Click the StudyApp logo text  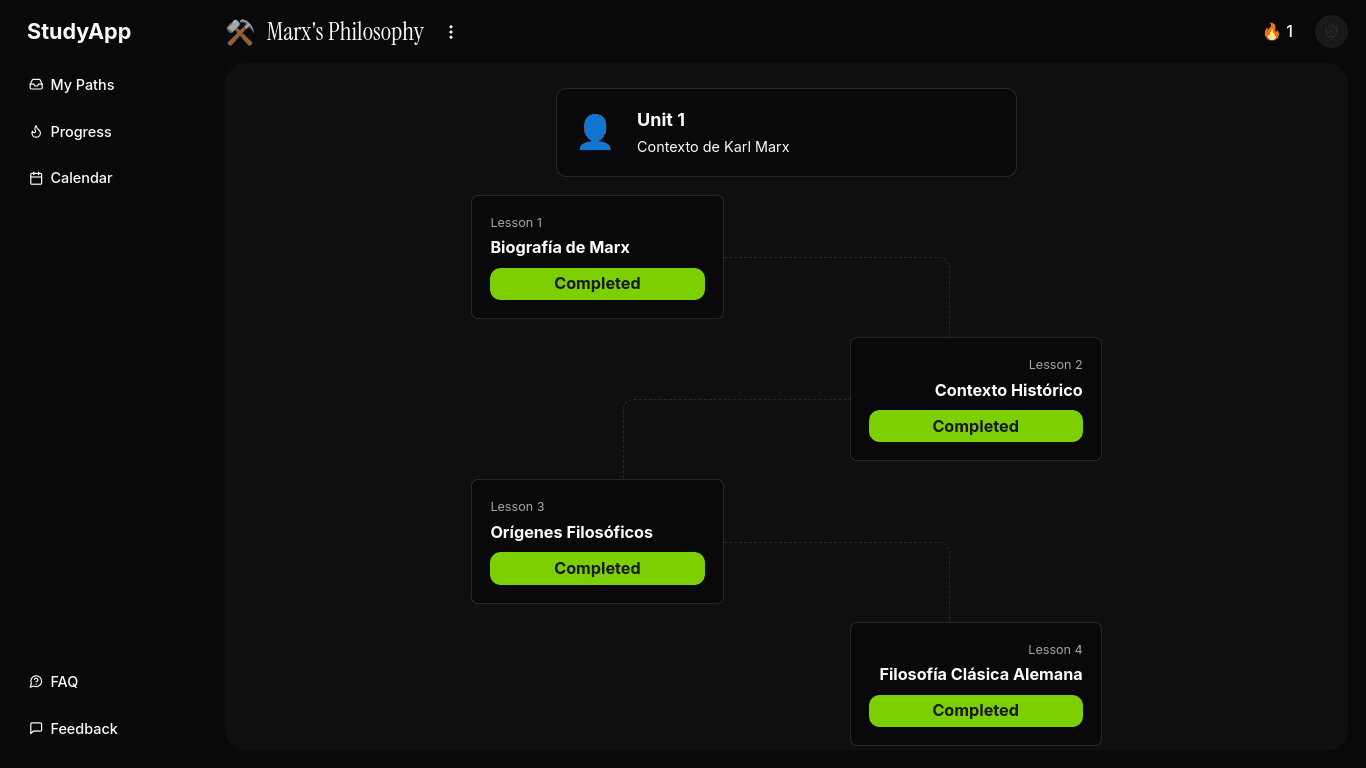[x=79, y=32]
